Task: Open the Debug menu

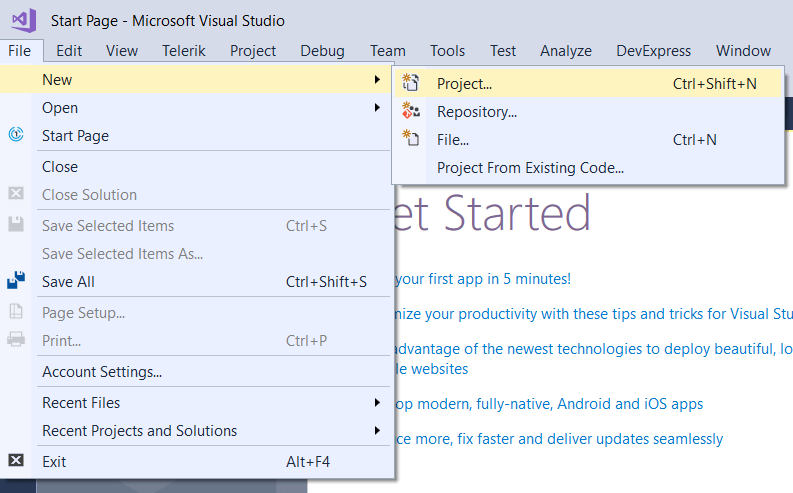Action: 322,50
